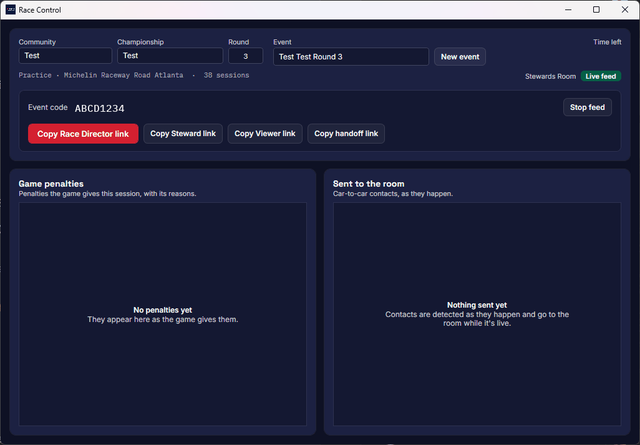Stop the live feed
The image size is (640, 445).
click(x=587, y=107)
